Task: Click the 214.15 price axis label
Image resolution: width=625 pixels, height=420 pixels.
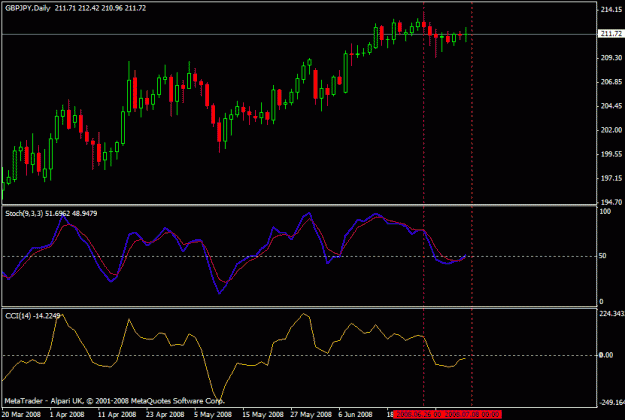Action: click(x=611, y=10)
